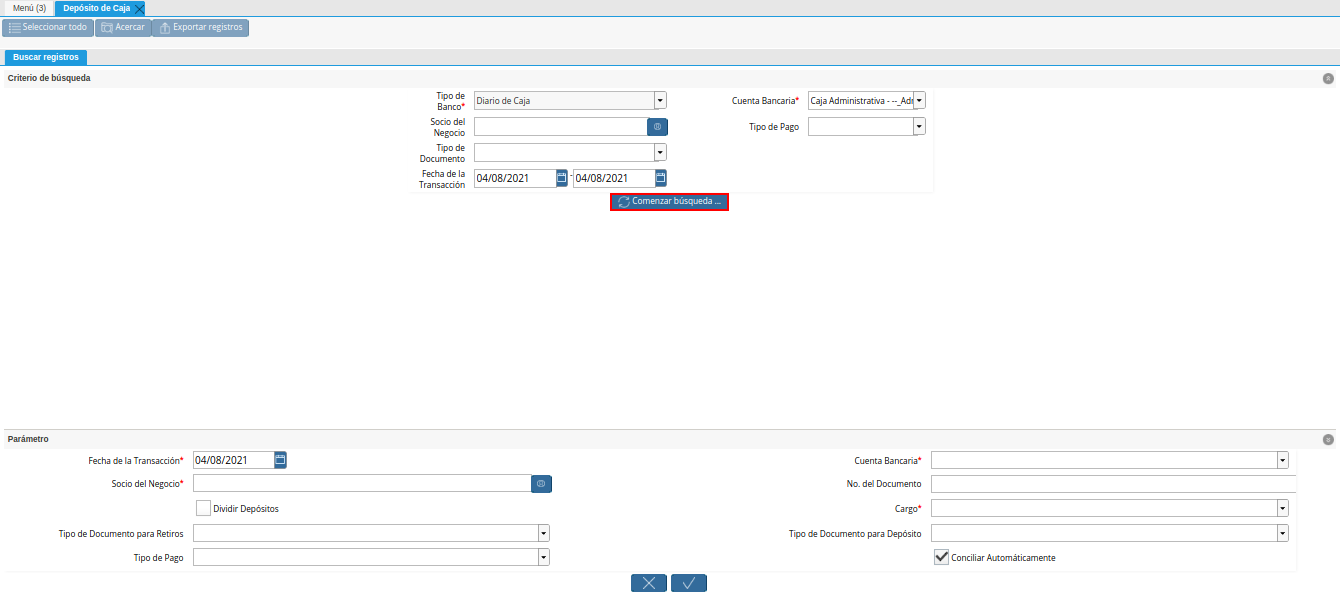Collapse the Parámetro section
This screenshot has height=595, width=1340.
pyautogui.click(x=1328, y=439)
